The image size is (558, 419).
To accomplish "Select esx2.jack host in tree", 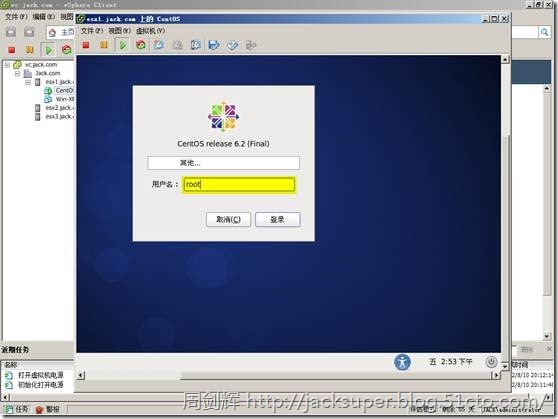I will [x=59, y=108].
